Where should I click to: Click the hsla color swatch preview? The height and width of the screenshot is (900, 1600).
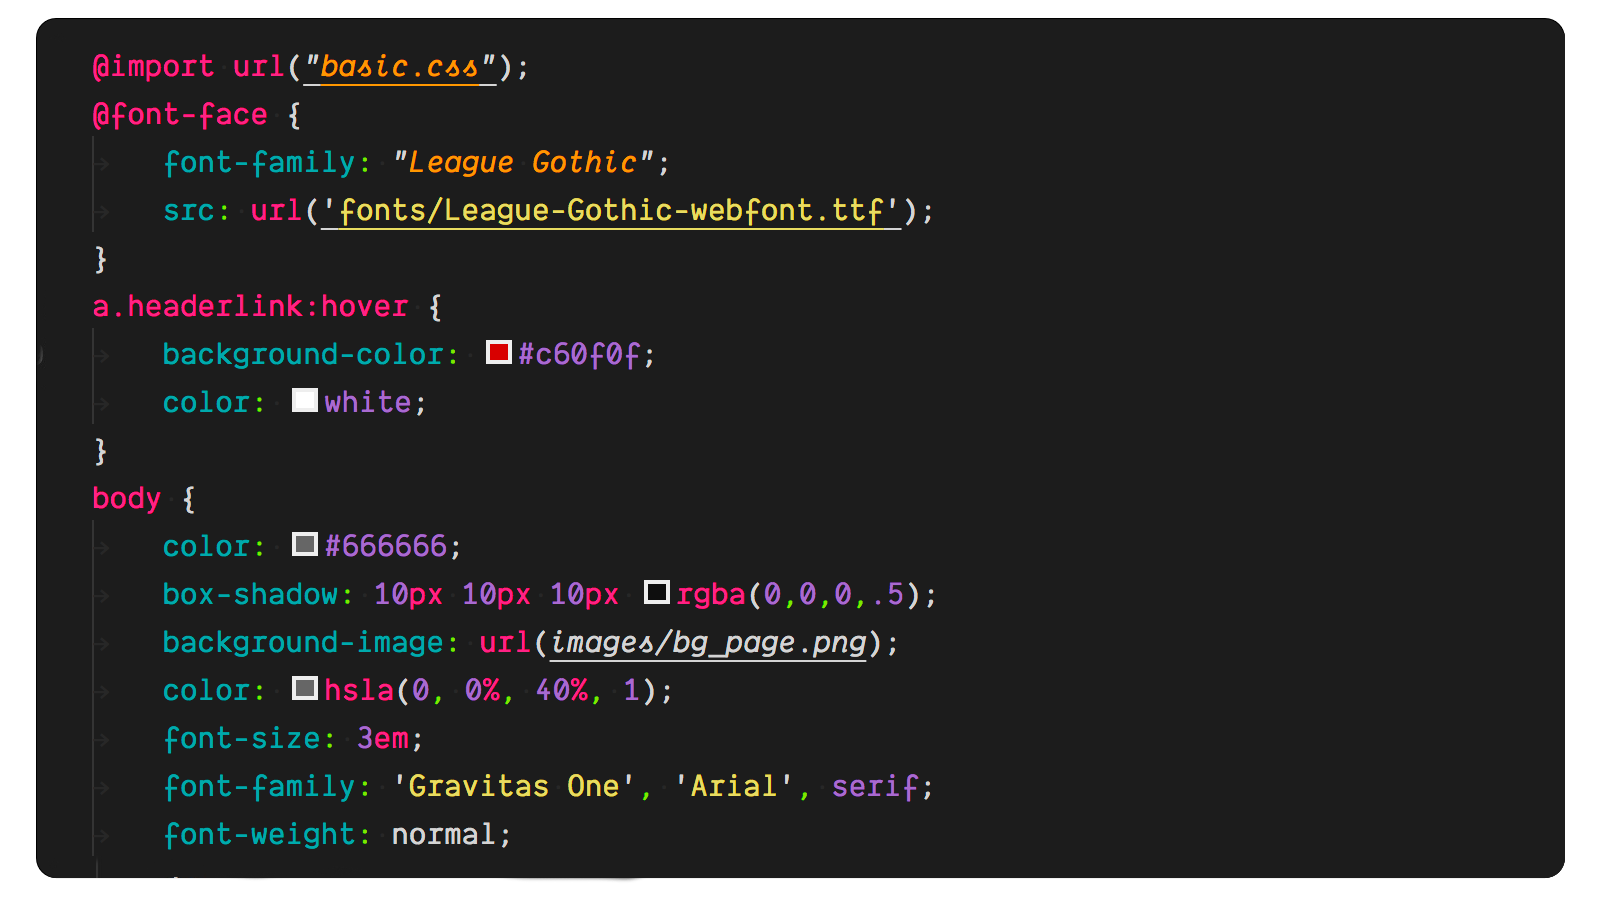[x=304, y=688]
